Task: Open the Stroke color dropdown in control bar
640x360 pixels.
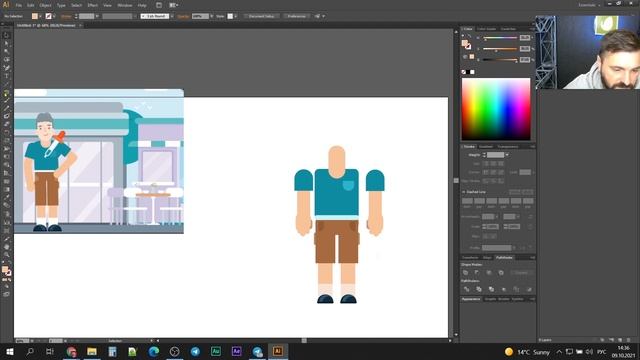Action: click(x=54, y=16)
